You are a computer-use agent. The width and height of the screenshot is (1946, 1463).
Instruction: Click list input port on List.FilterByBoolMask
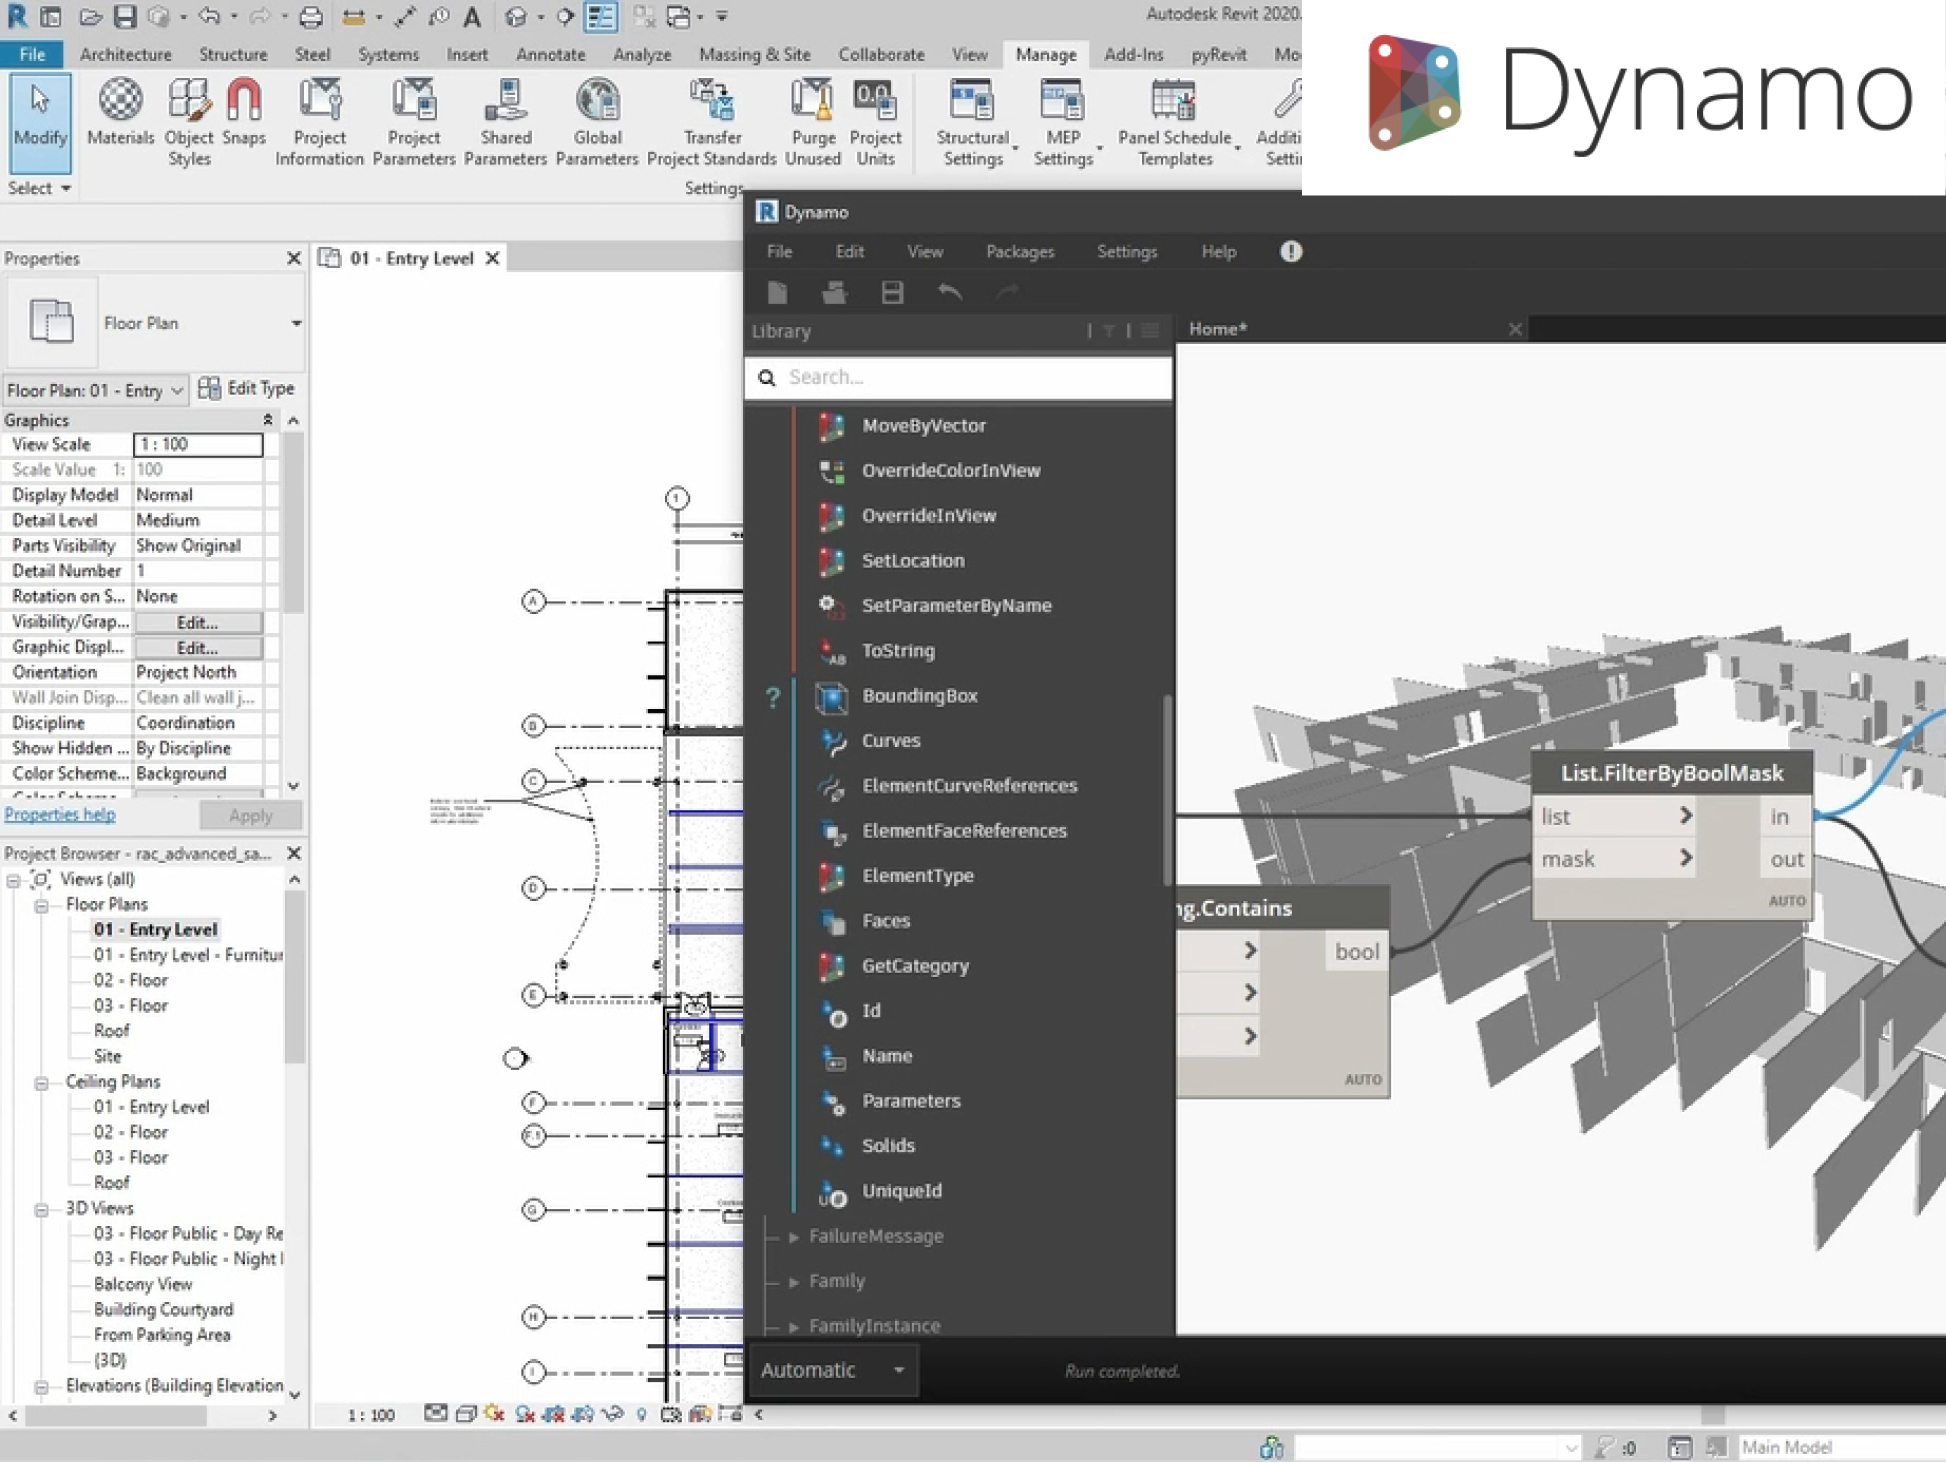point(1613,817)
